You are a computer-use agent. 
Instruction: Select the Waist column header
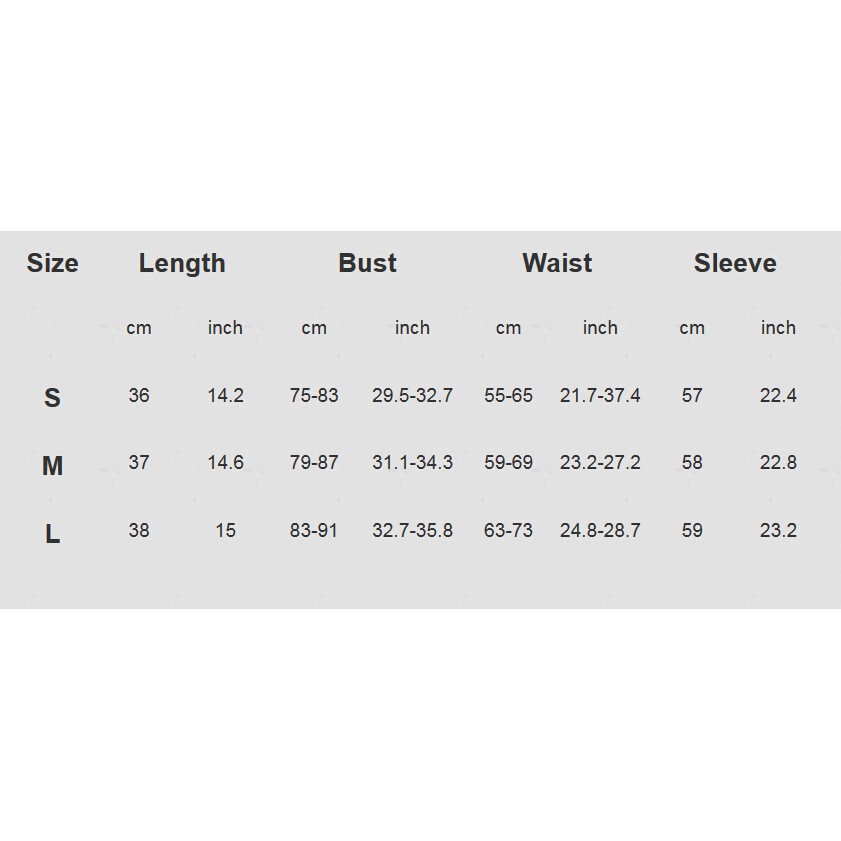[557, 264]
